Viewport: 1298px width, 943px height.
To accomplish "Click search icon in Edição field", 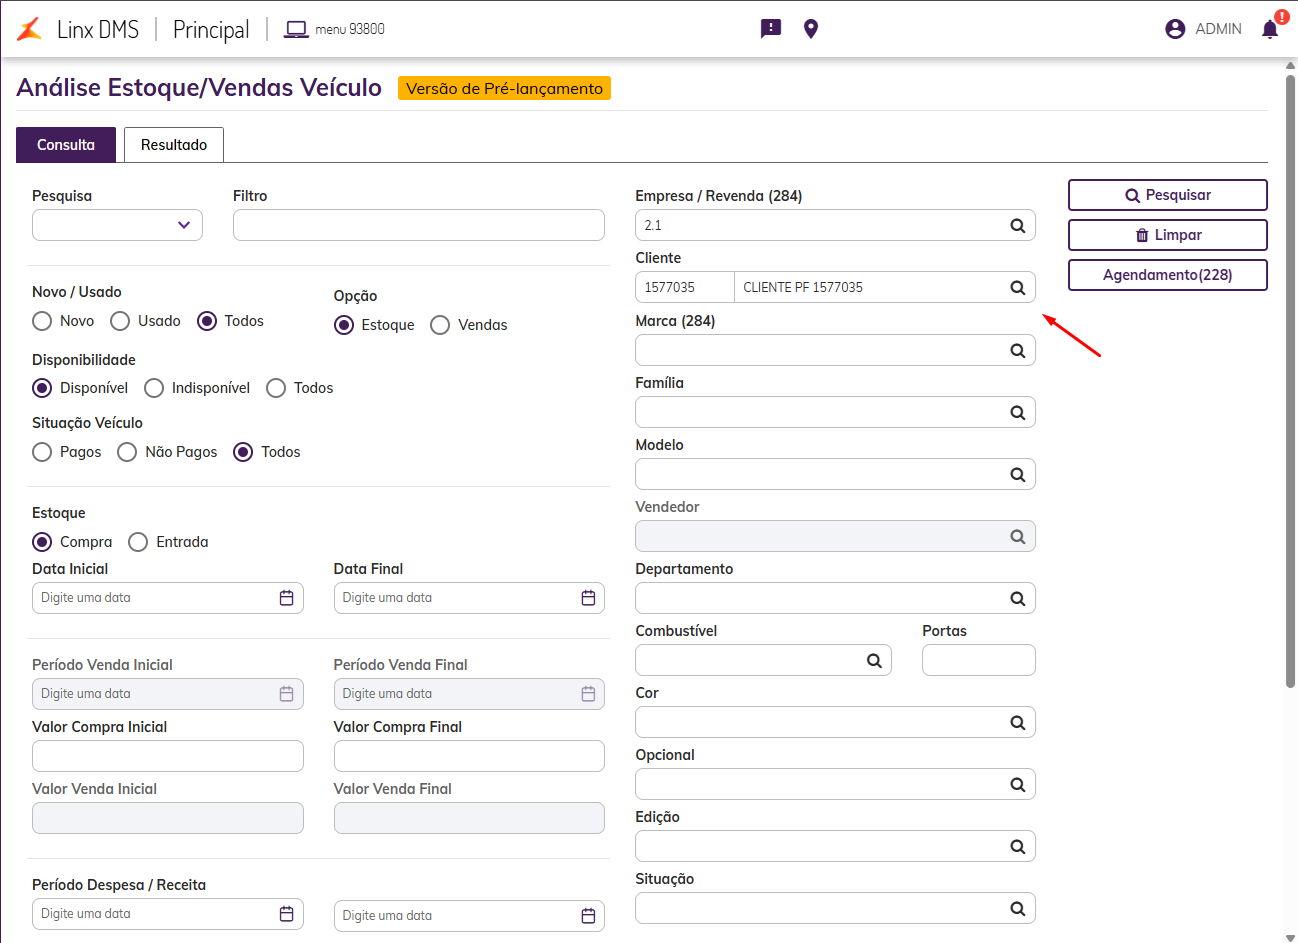I will (x=1018, y=847).
